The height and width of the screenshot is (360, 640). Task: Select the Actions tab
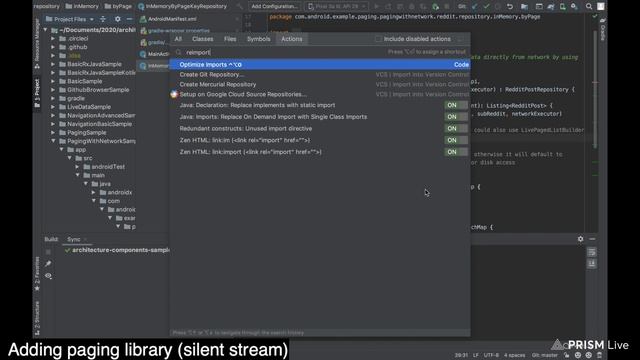tap(291, 39)
